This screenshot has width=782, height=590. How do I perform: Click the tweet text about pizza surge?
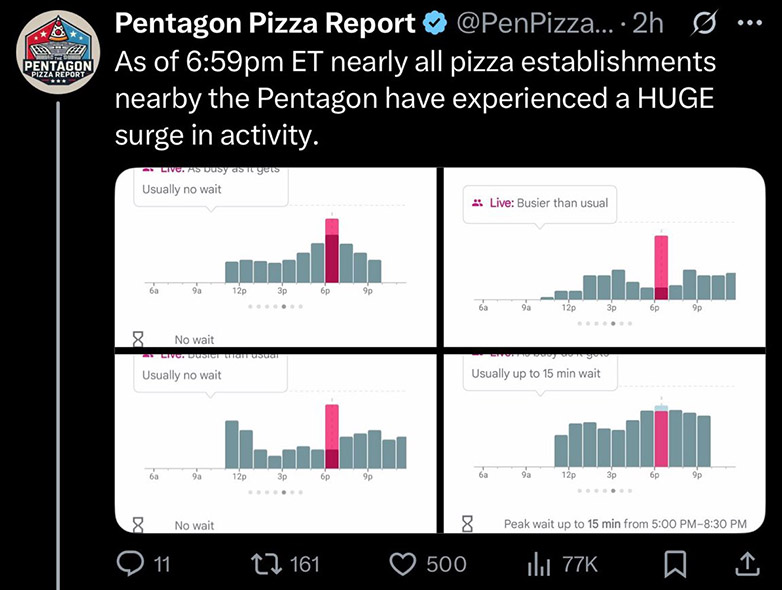(x=415, y=98)
